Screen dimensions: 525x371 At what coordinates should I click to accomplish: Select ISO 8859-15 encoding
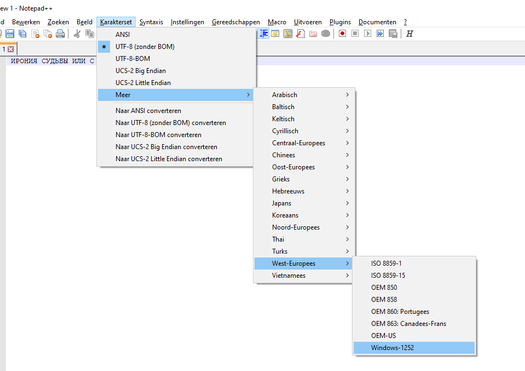point(414,276)
